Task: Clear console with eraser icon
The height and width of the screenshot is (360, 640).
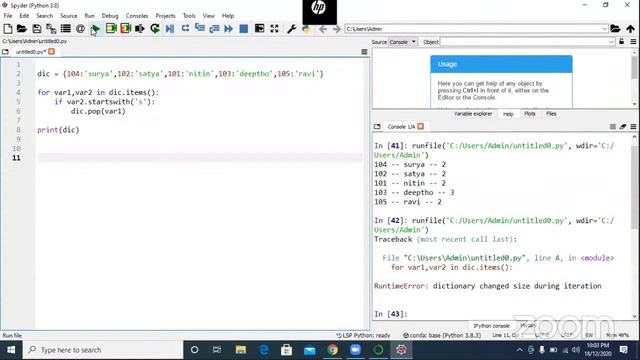Action: (623, 127)
